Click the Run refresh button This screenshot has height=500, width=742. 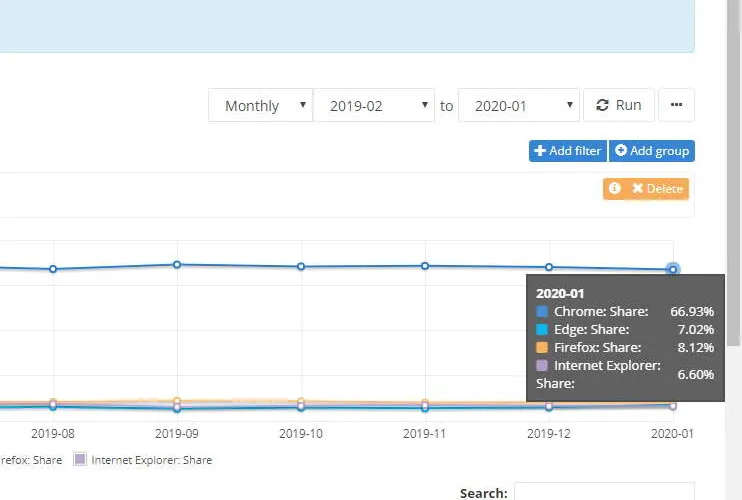618,105
